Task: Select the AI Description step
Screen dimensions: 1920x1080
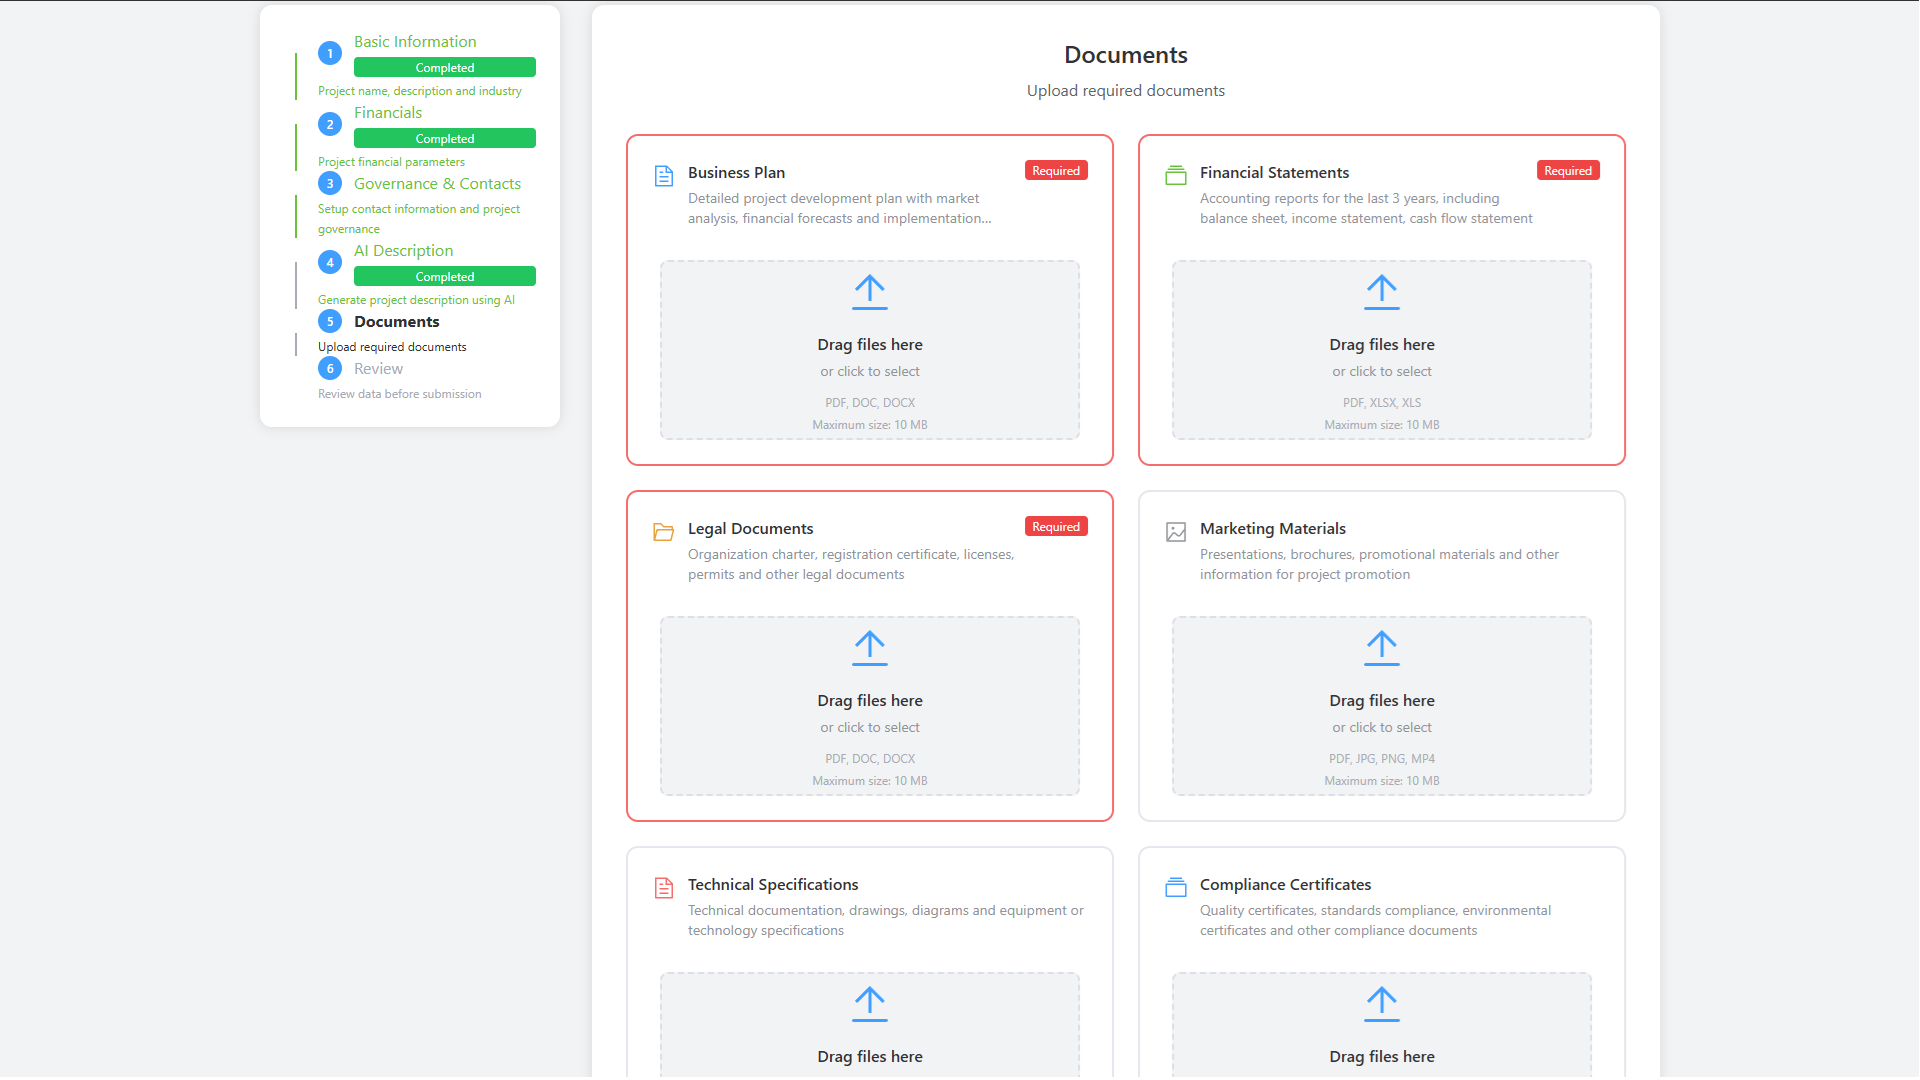Action: click(403, 250)
